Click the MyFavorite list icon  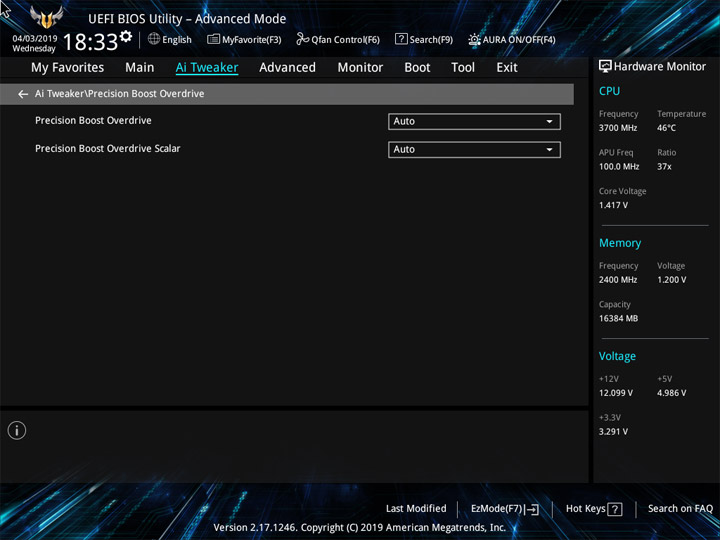214,39
